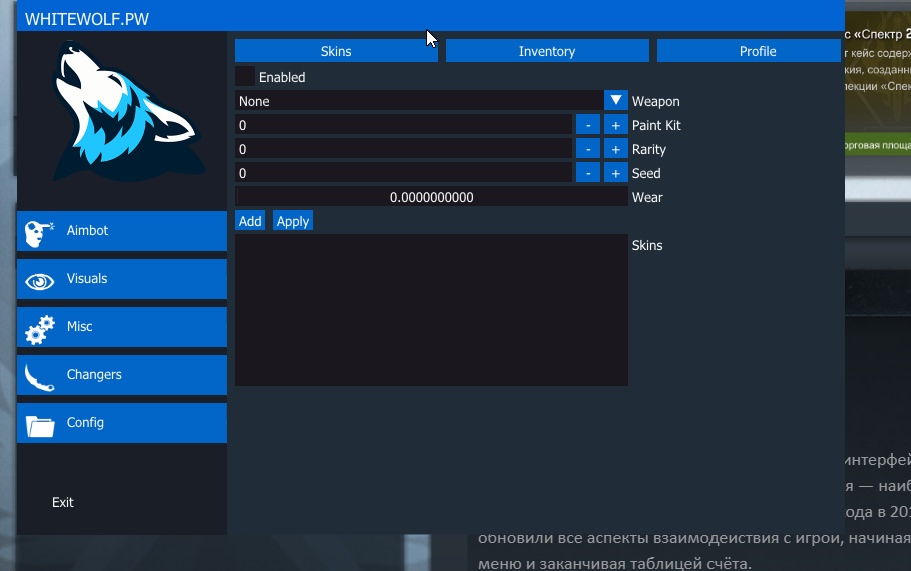Click the WHITEWOLF.PW title text
This screenshot has height=571, width=911.
pos(87,19)
